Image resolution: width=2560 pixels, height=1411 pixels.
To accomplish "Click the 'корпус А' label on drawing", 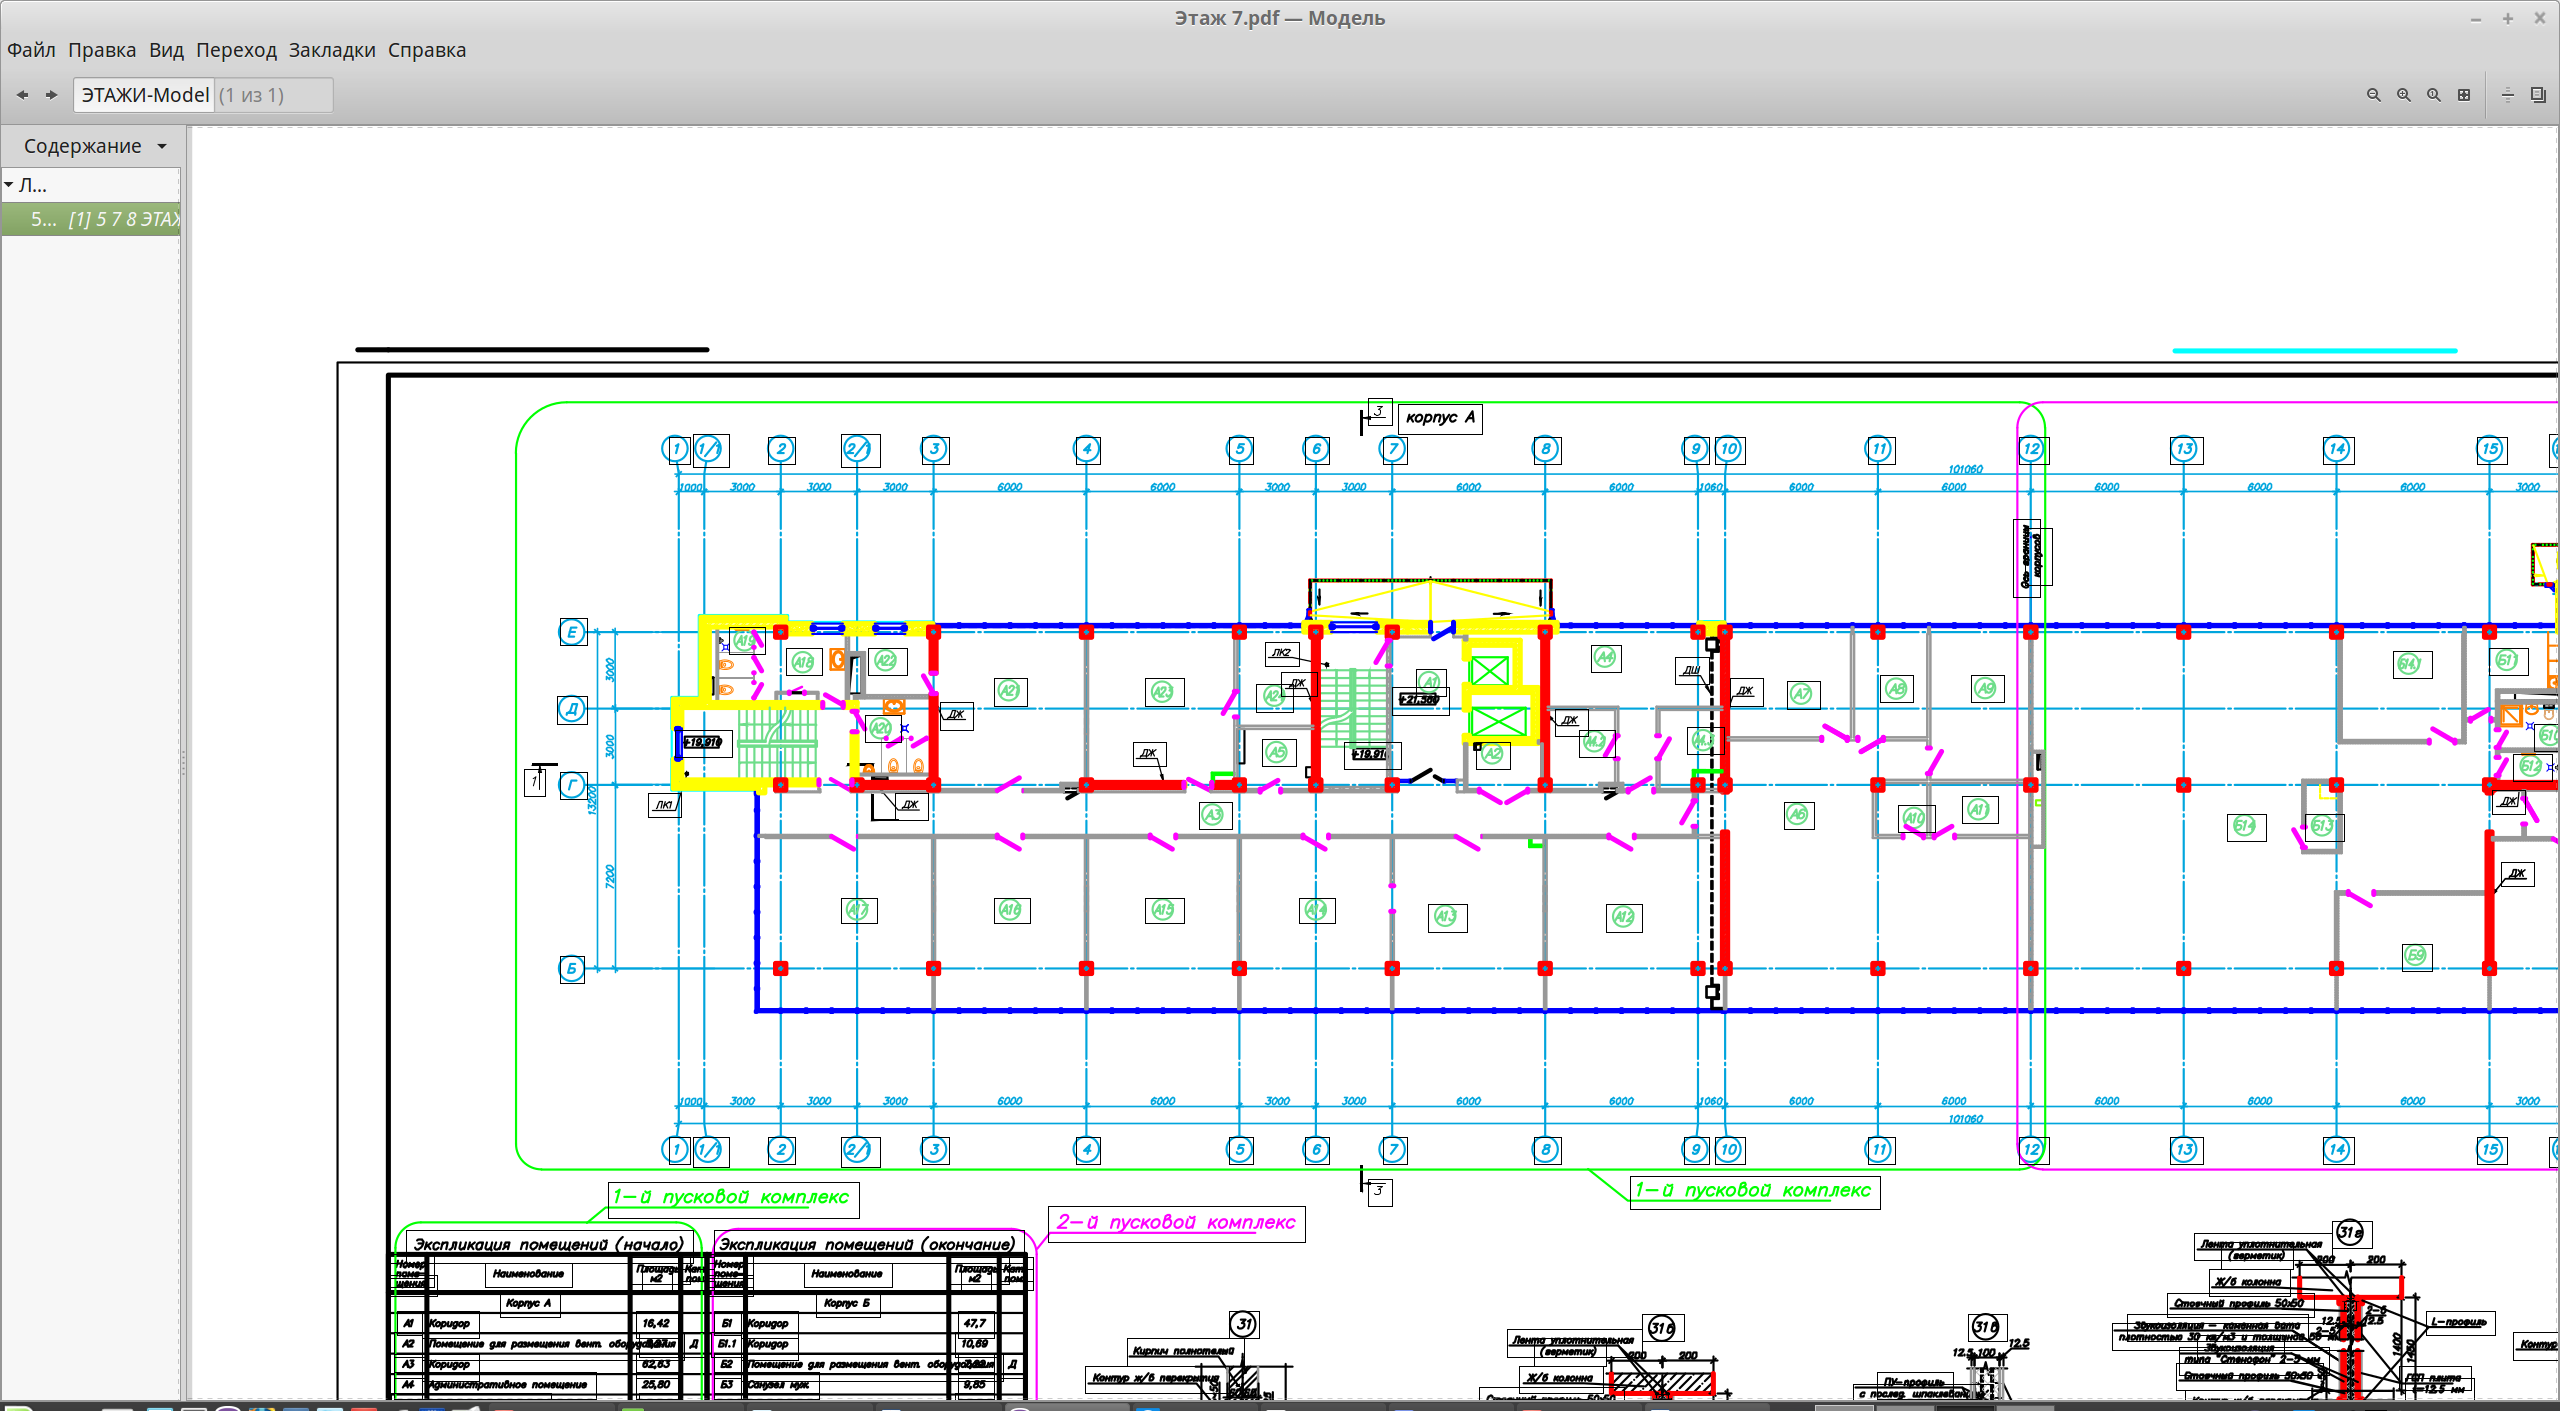I will point(1440,418).
